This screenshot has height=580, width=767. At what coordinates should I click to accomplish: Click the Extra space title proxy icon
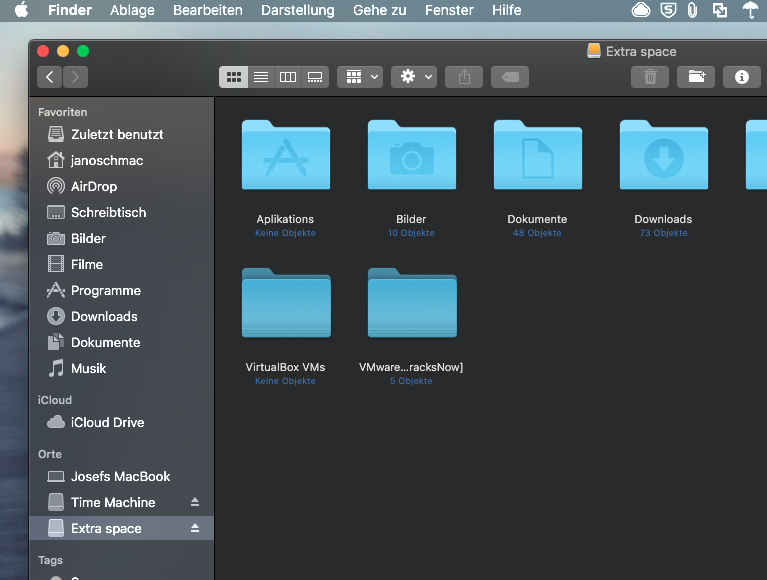click(594, 51)
